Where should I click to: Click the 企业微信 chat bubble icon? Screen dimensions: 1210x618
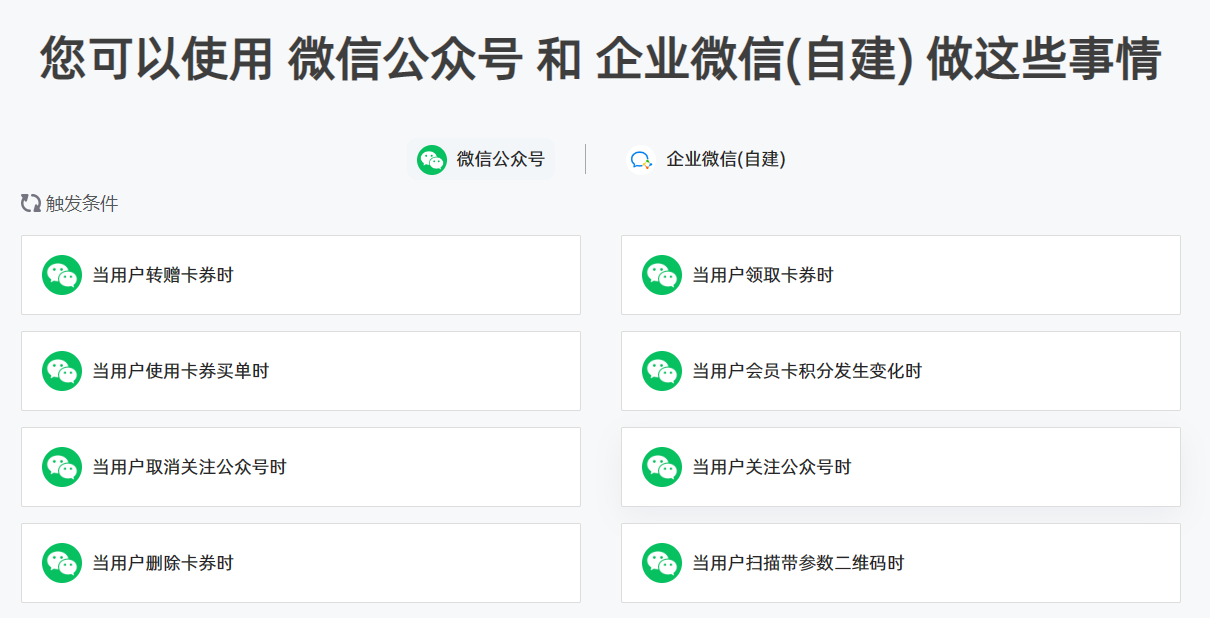click(641, 159)
